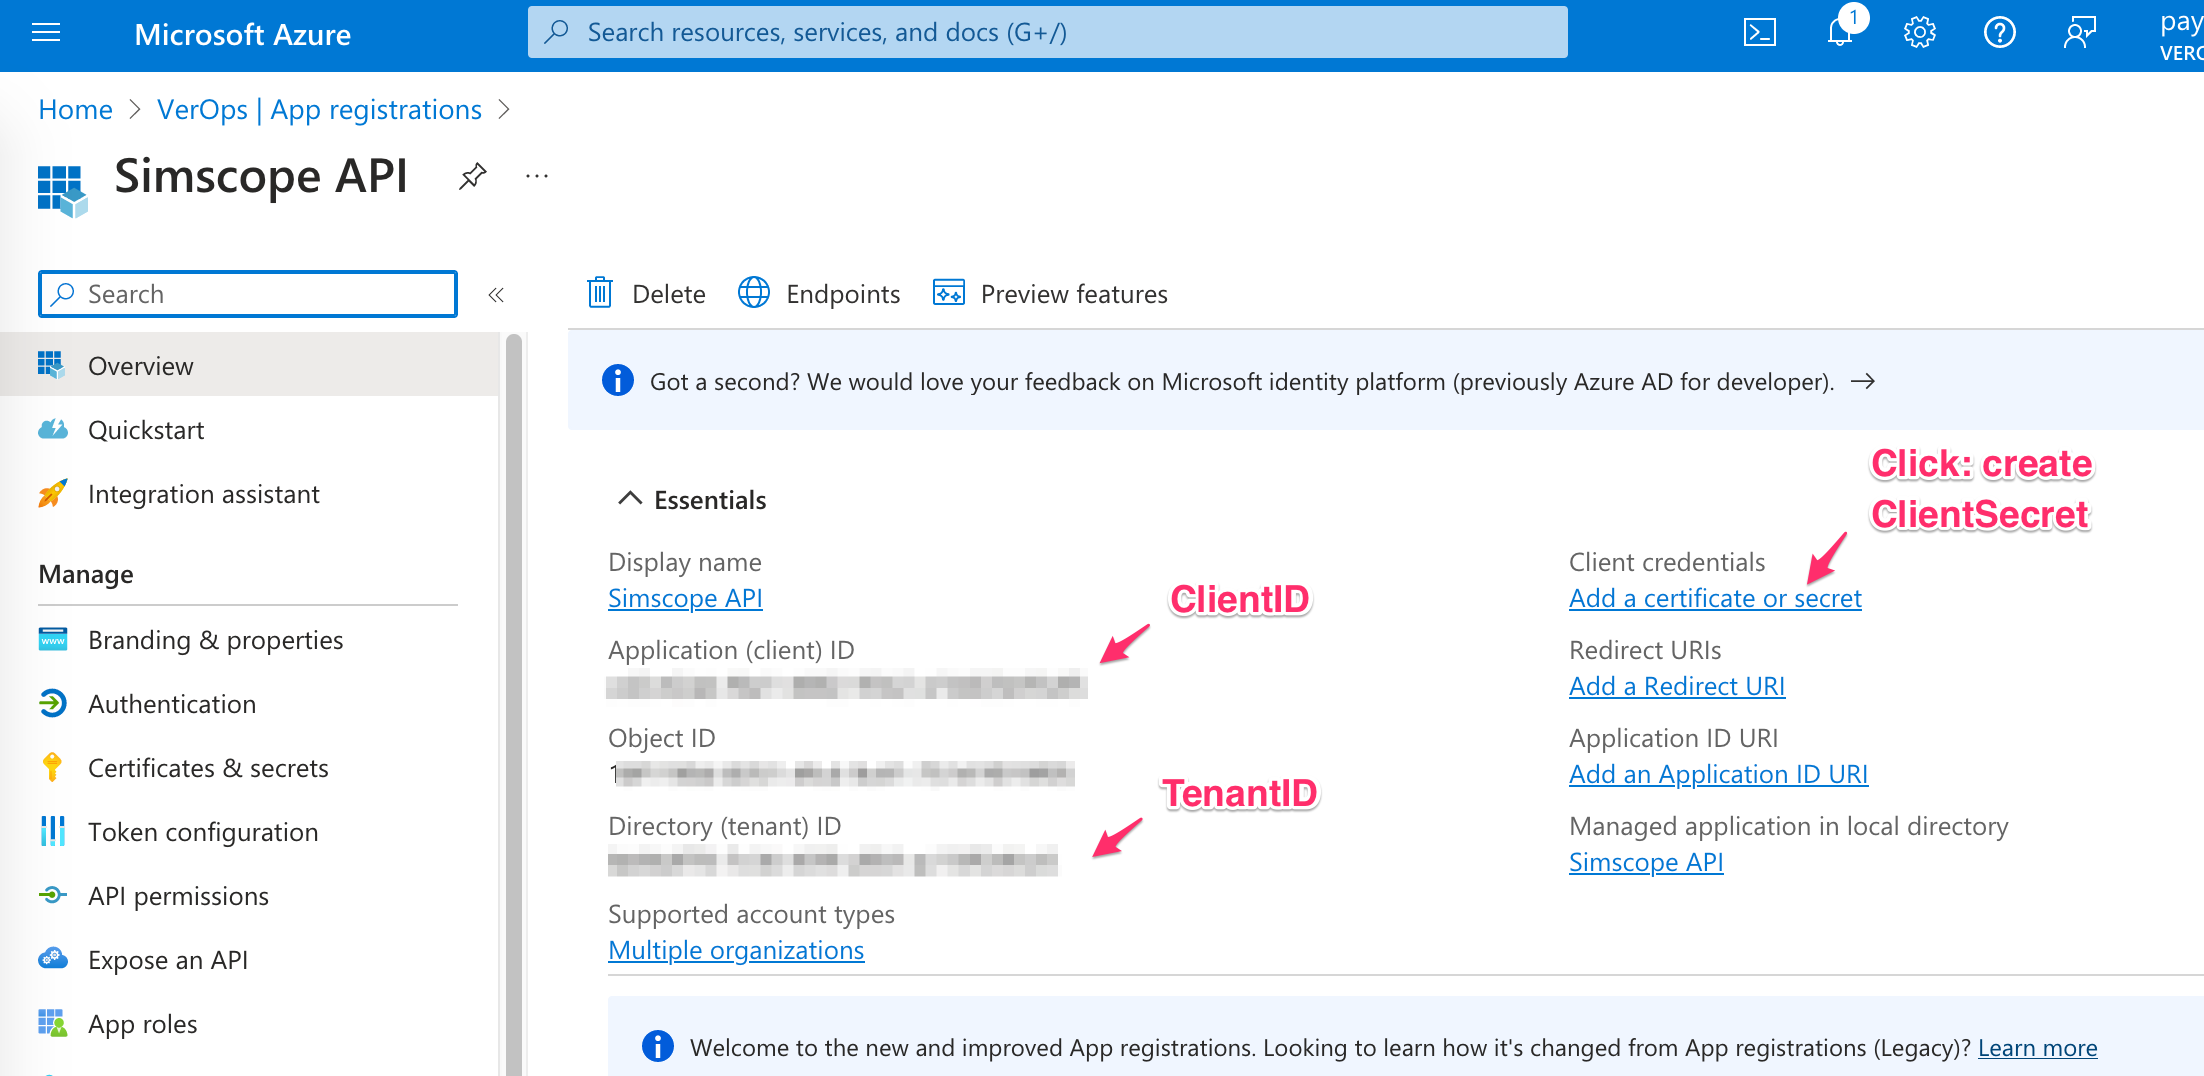Click the Expose an API cloud icon

52,959
